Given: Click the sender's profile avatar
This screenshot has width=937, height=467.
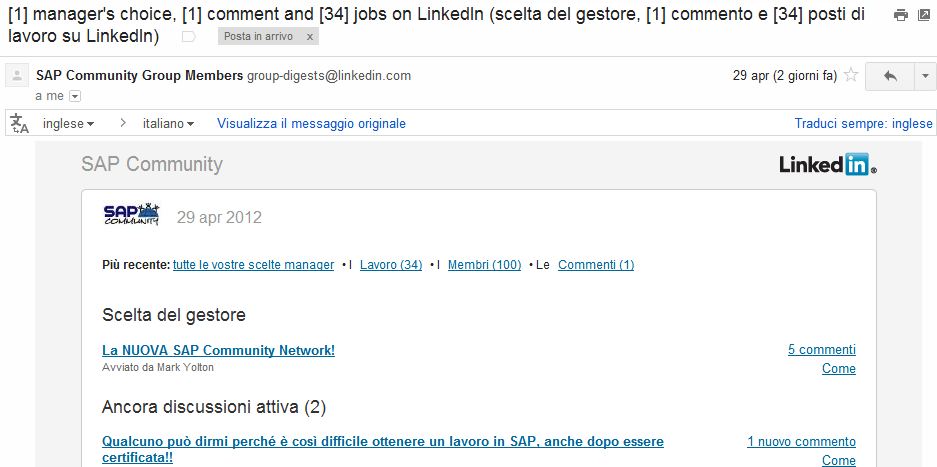Looking at the screenshot, I should [17, 76].
